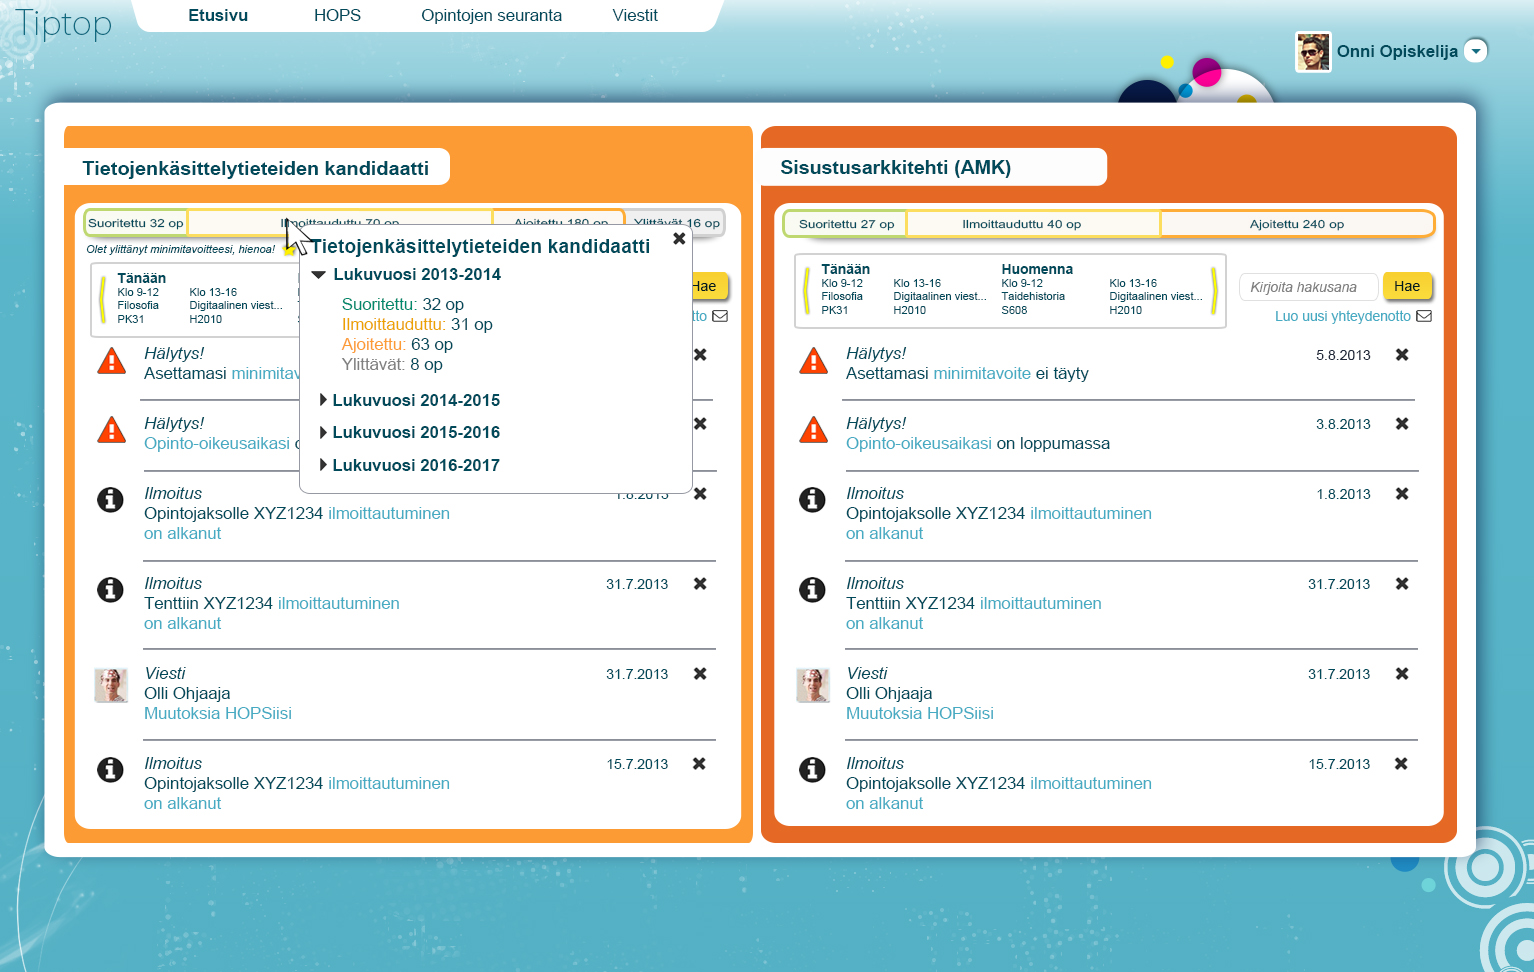Open Muutoksia HOPSiisi link in left panel

coord(218,713)
